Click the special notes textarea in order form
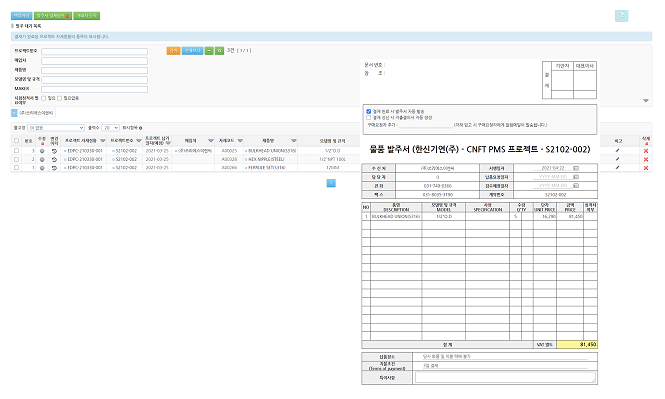This screenshot has height=399, width=665. [505, 377]
